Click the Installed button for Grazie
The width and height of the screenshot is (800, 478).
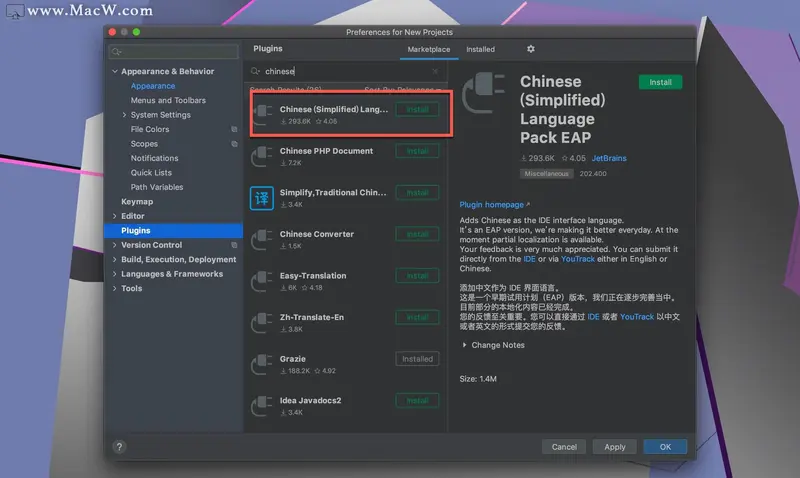pyautogui.click(x=417, y=359)
